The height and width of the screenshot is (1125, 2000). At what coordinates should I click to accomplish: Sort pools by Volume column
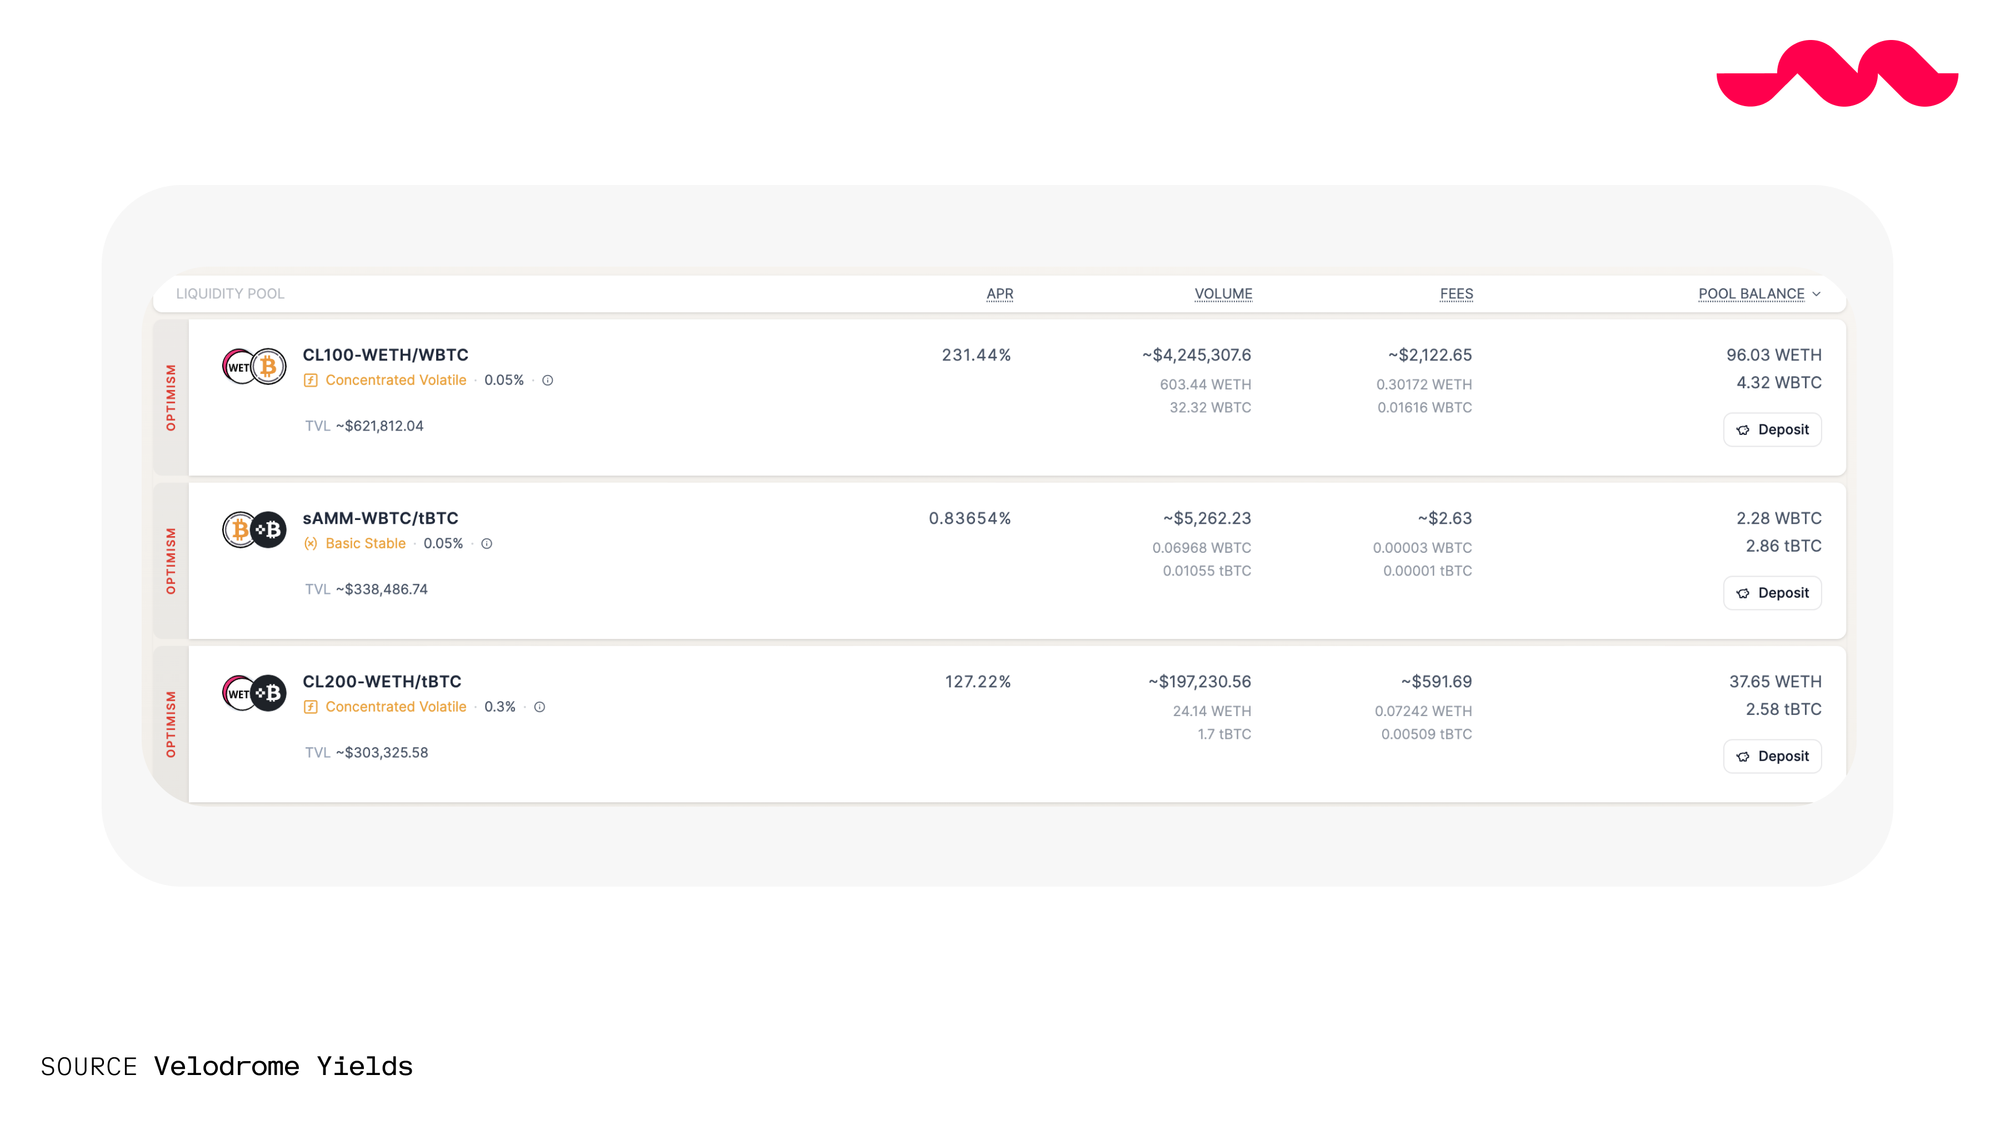pyautogui.click(x=1223, y=294)
